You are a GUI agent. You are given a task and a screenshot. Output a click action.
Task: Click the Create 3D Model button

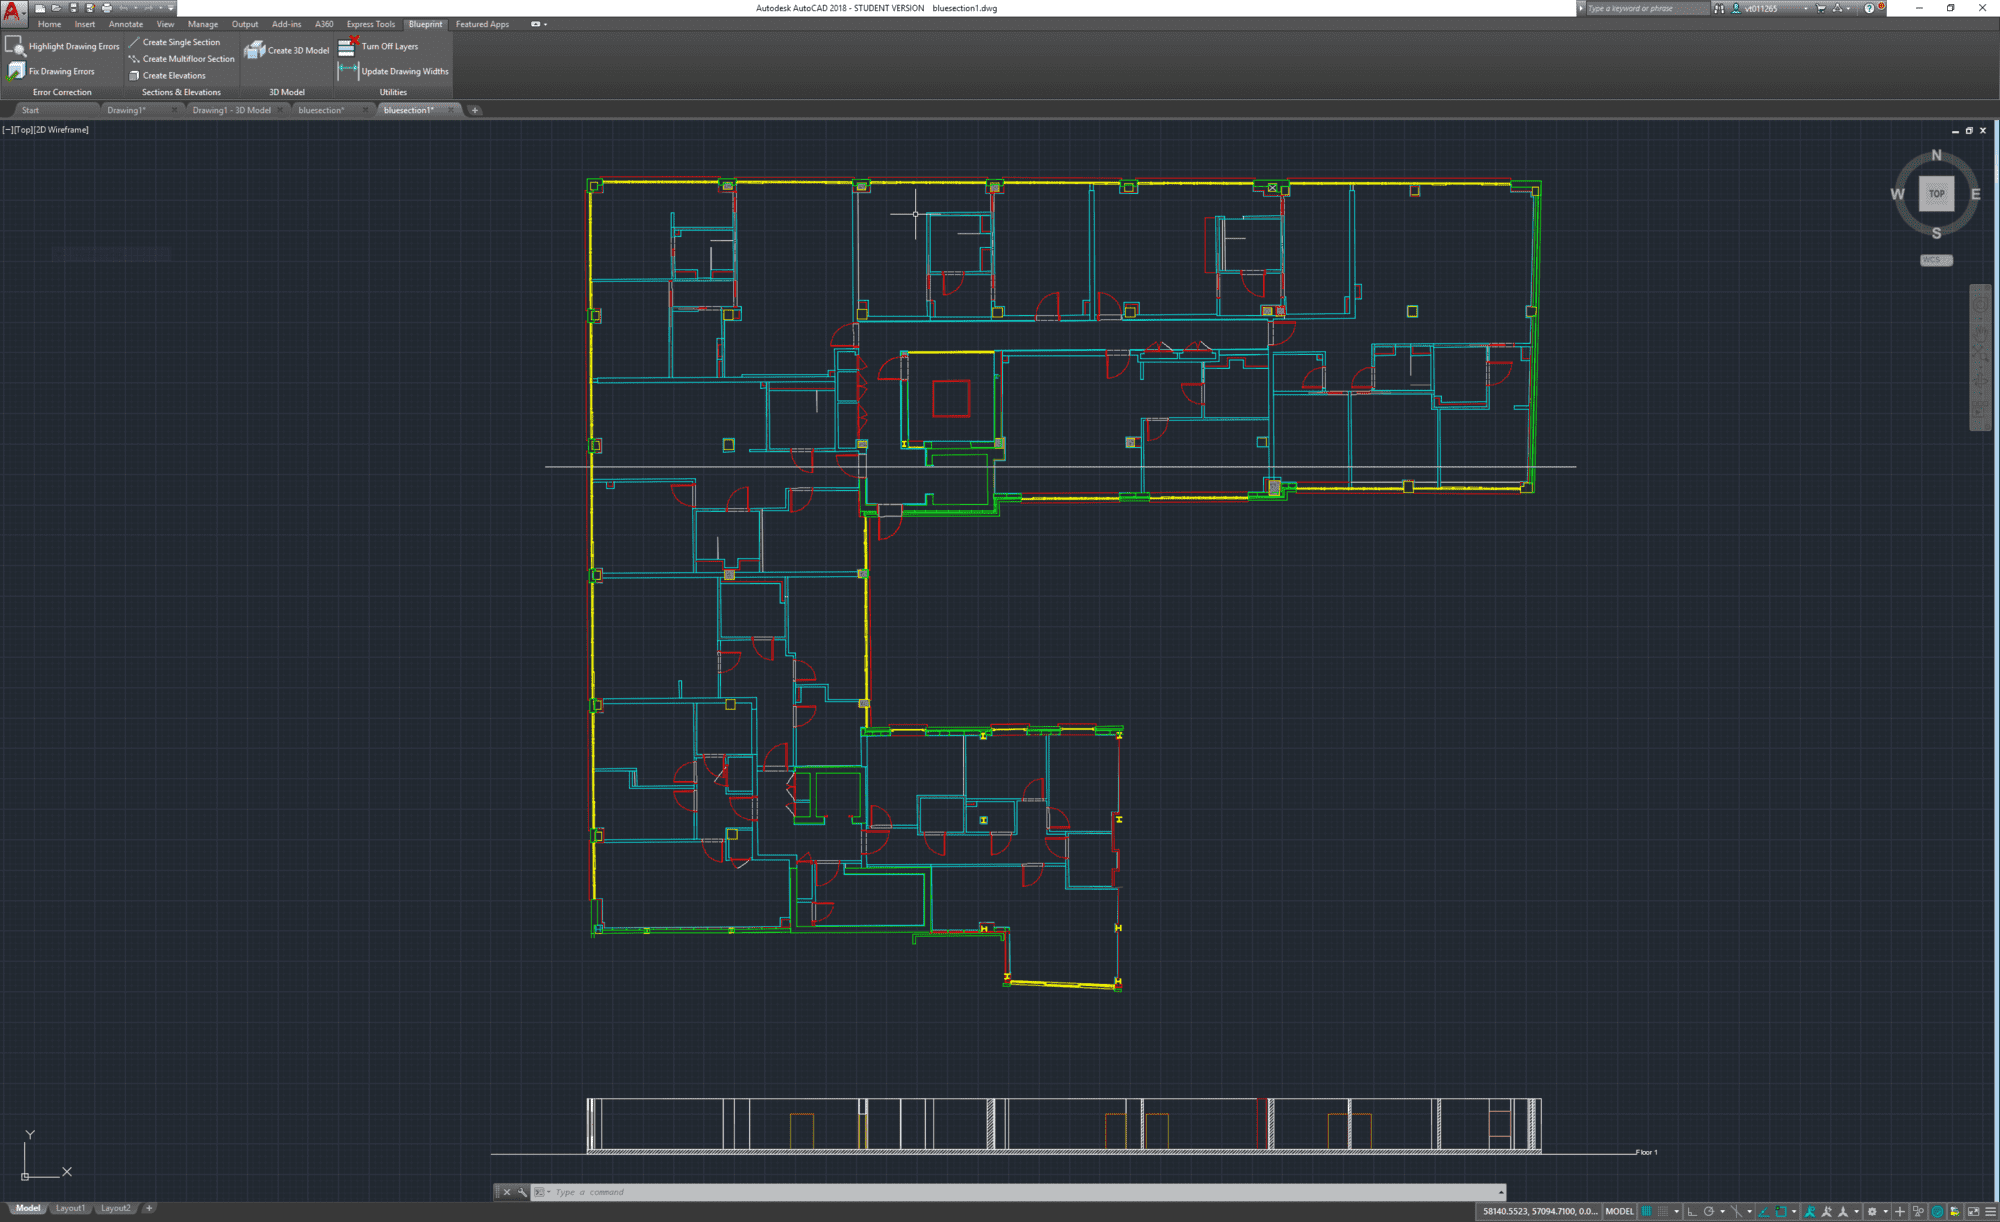[x=287, y=50]
